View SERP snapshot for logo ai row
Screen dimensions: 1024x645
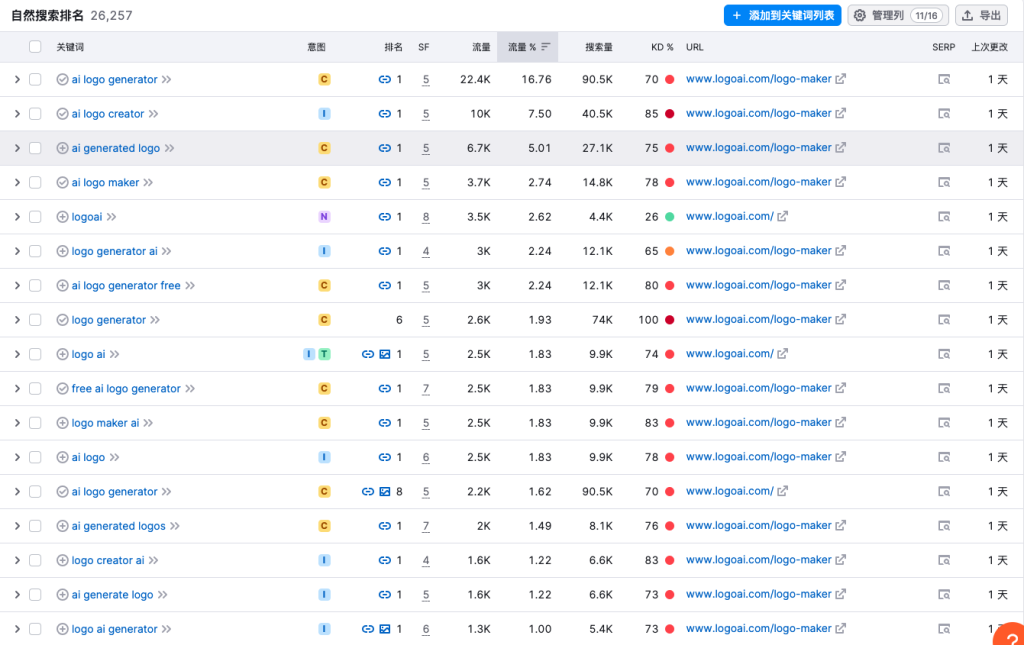tap(944, 354)
